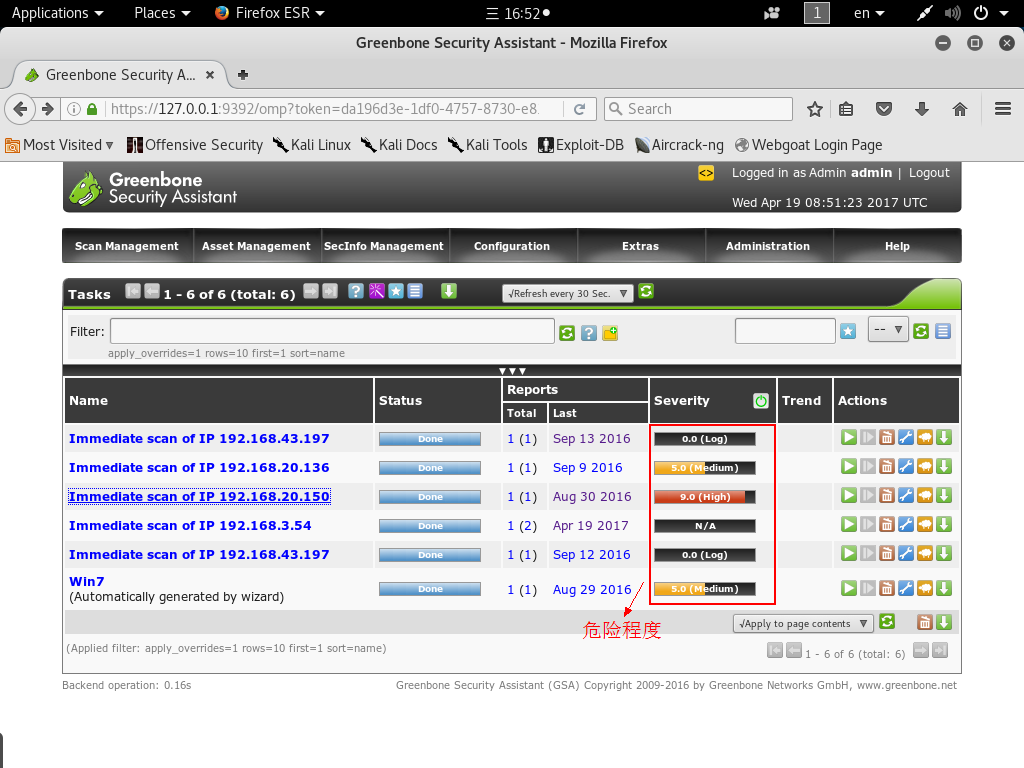This screenshot has height=768, width=1024.
Task: Clone the 192.168.20.150 scan task
Action: coord(925,496)
